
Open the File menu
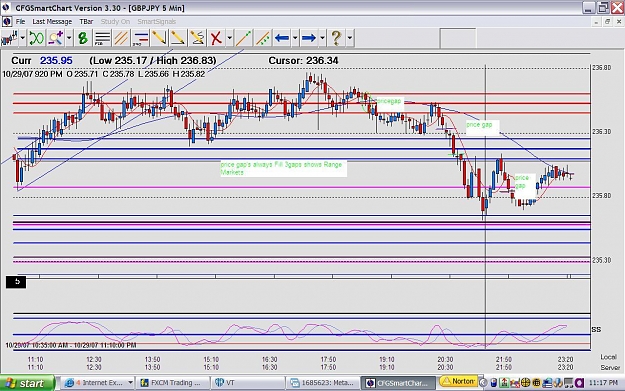(x=20, y=22)
